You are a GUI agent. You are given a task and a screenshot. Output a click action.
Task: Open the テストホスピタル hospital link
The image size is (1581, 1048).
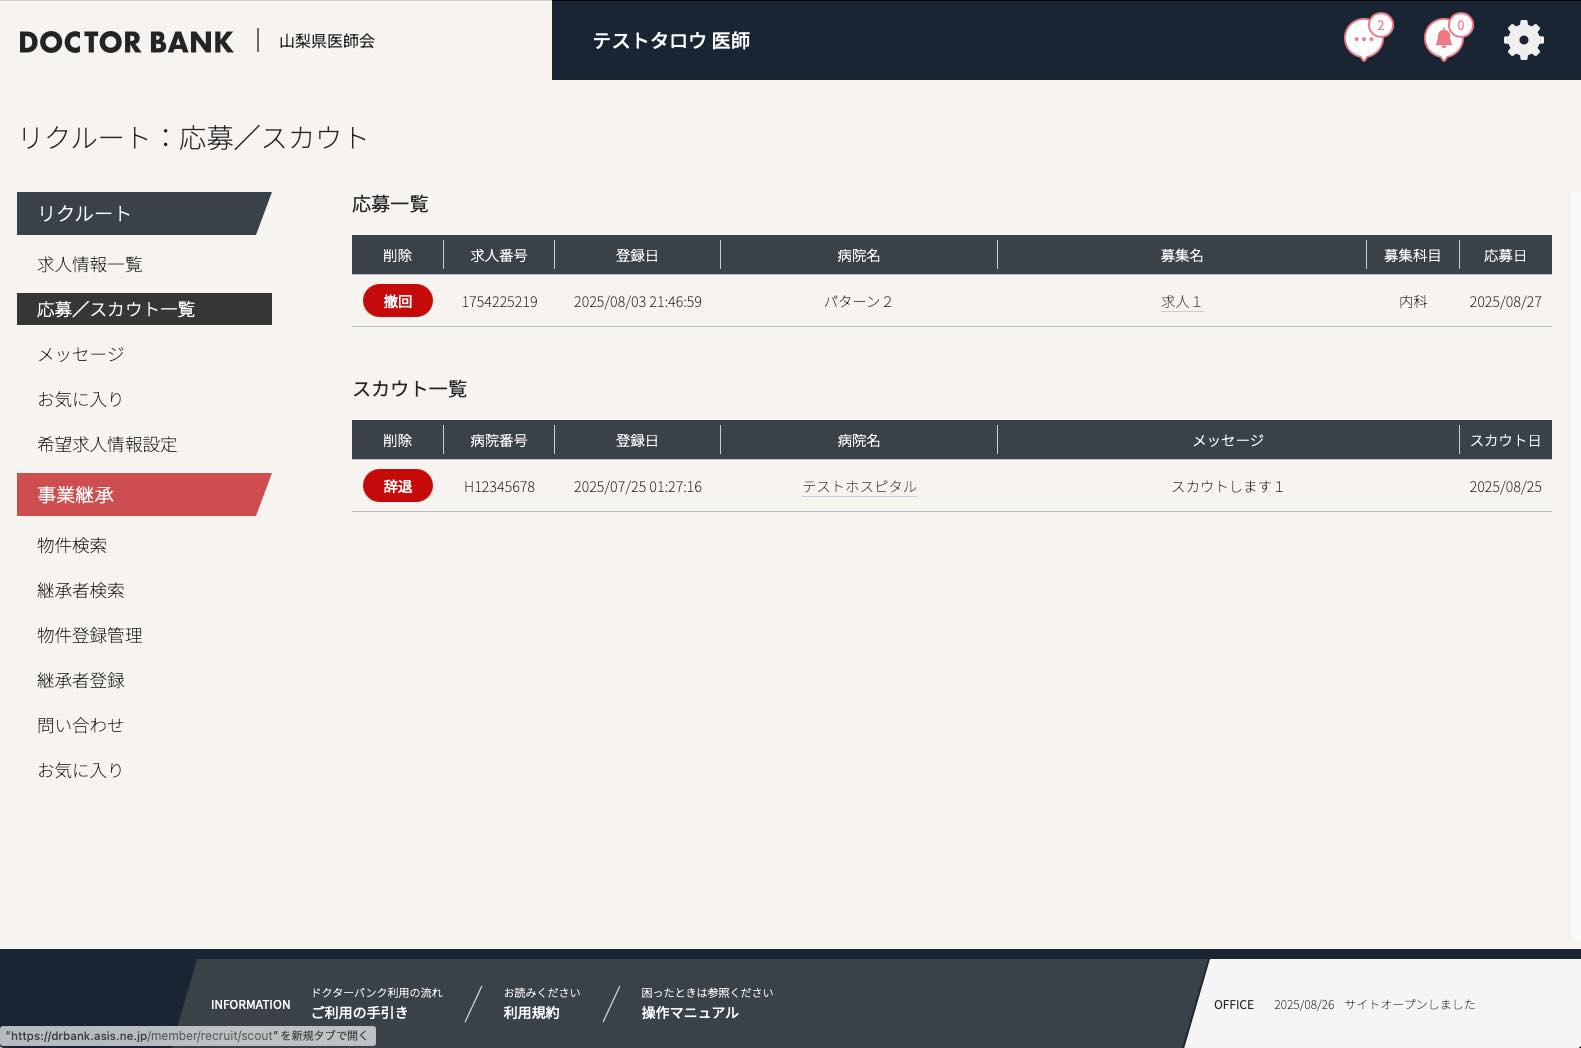tap(859, 487)
